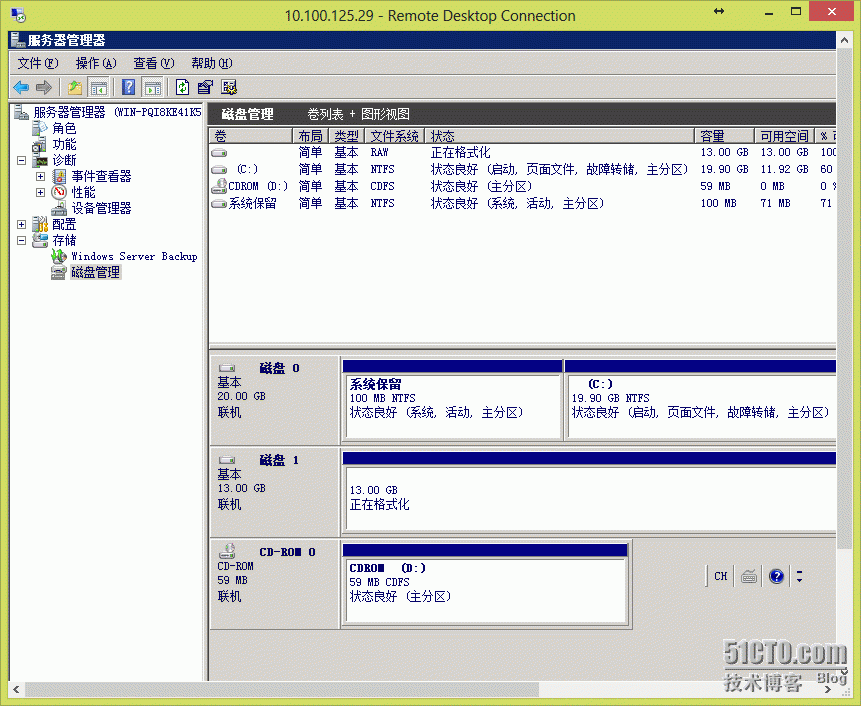Click the language bar help icon
Screen dimensions: 861x706
(776, 576)
